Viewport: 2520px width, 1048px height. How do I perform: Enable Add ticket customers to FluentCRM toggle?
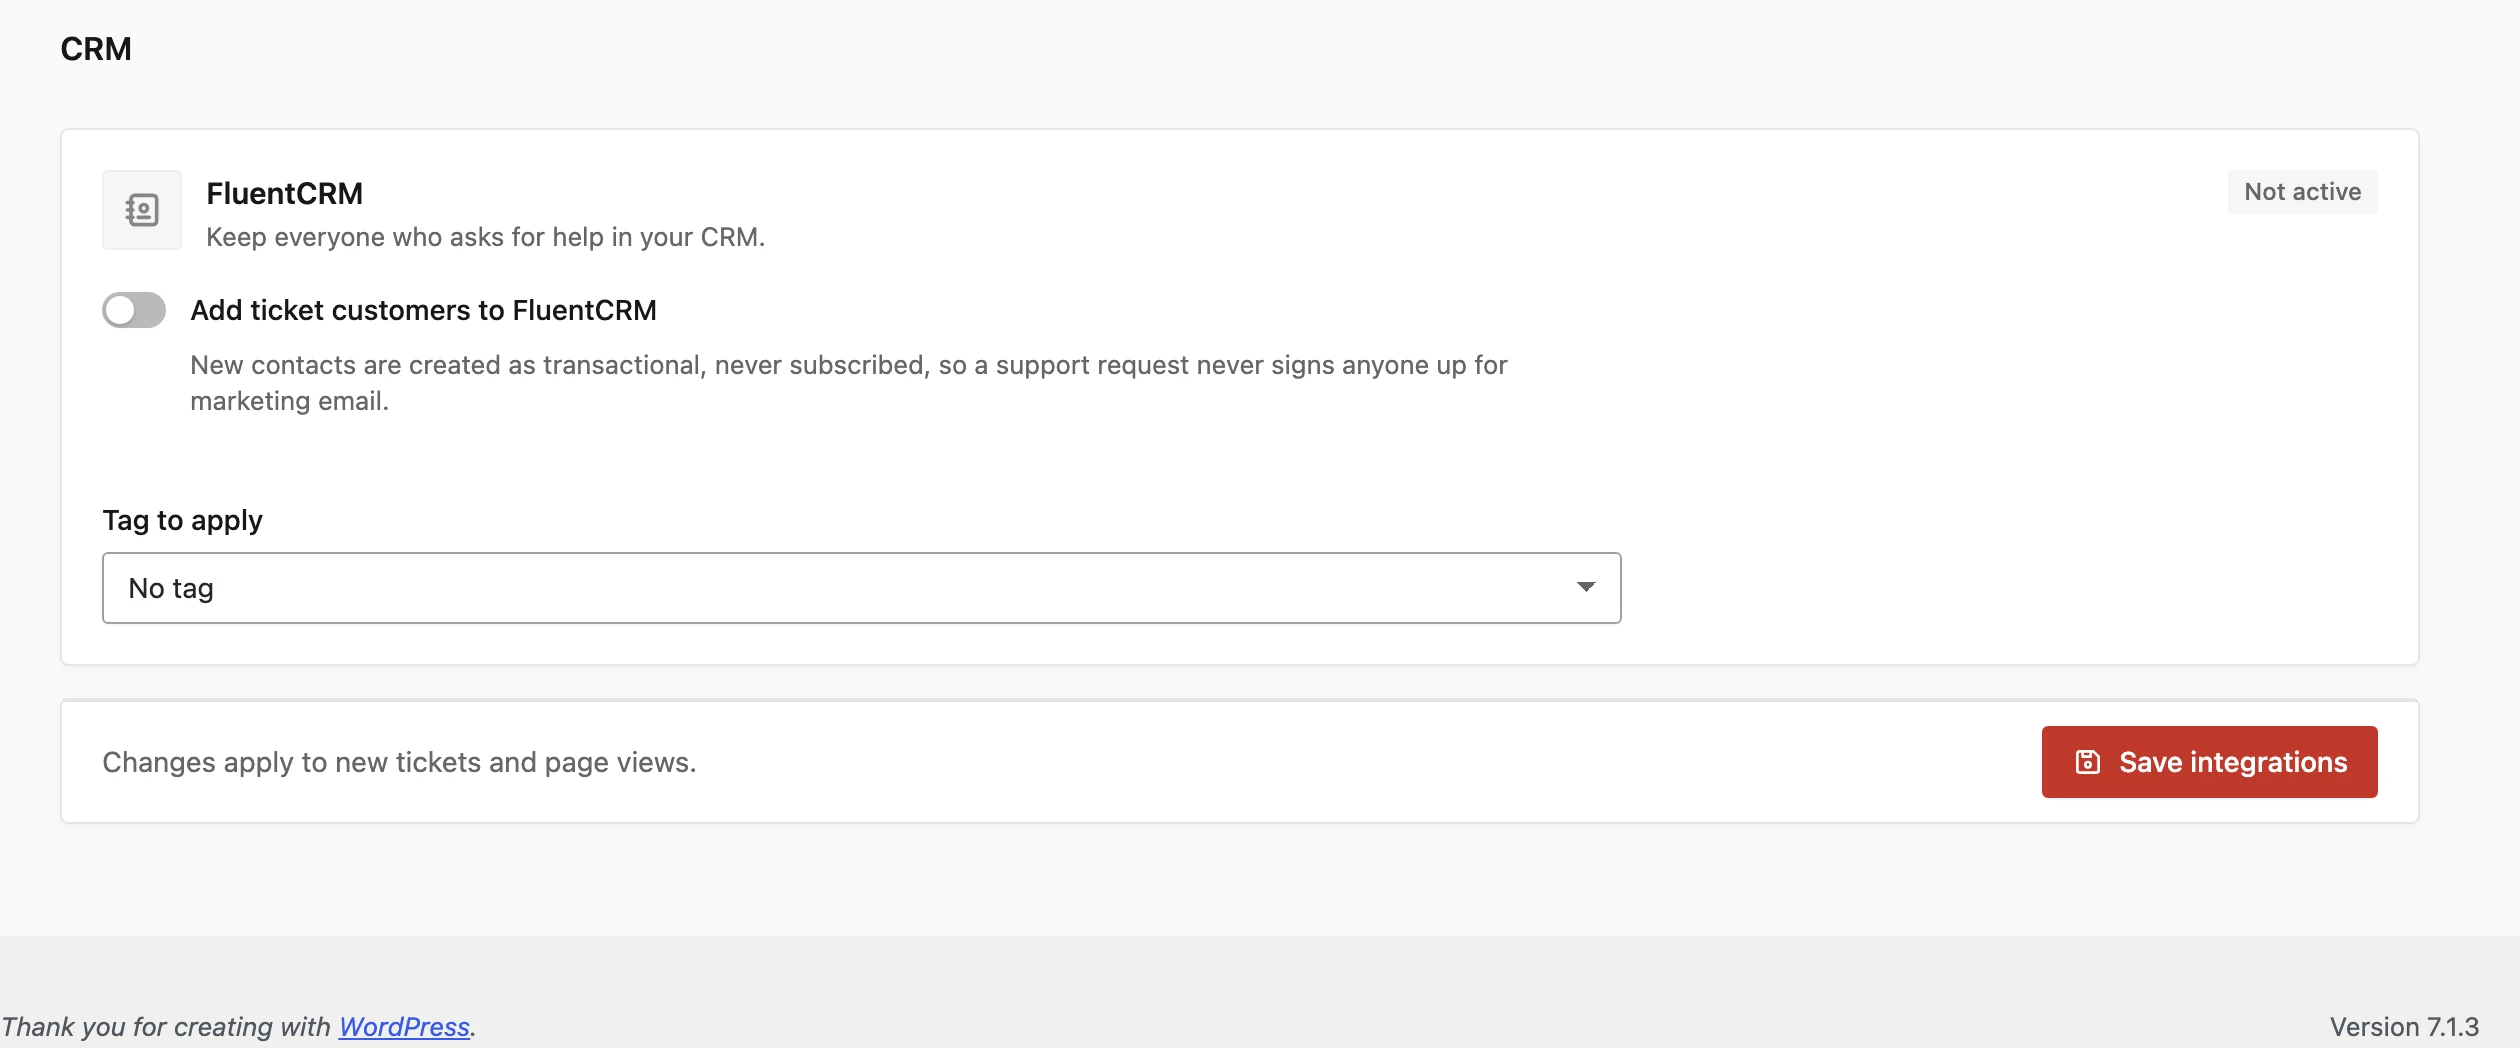click(134, 310)
